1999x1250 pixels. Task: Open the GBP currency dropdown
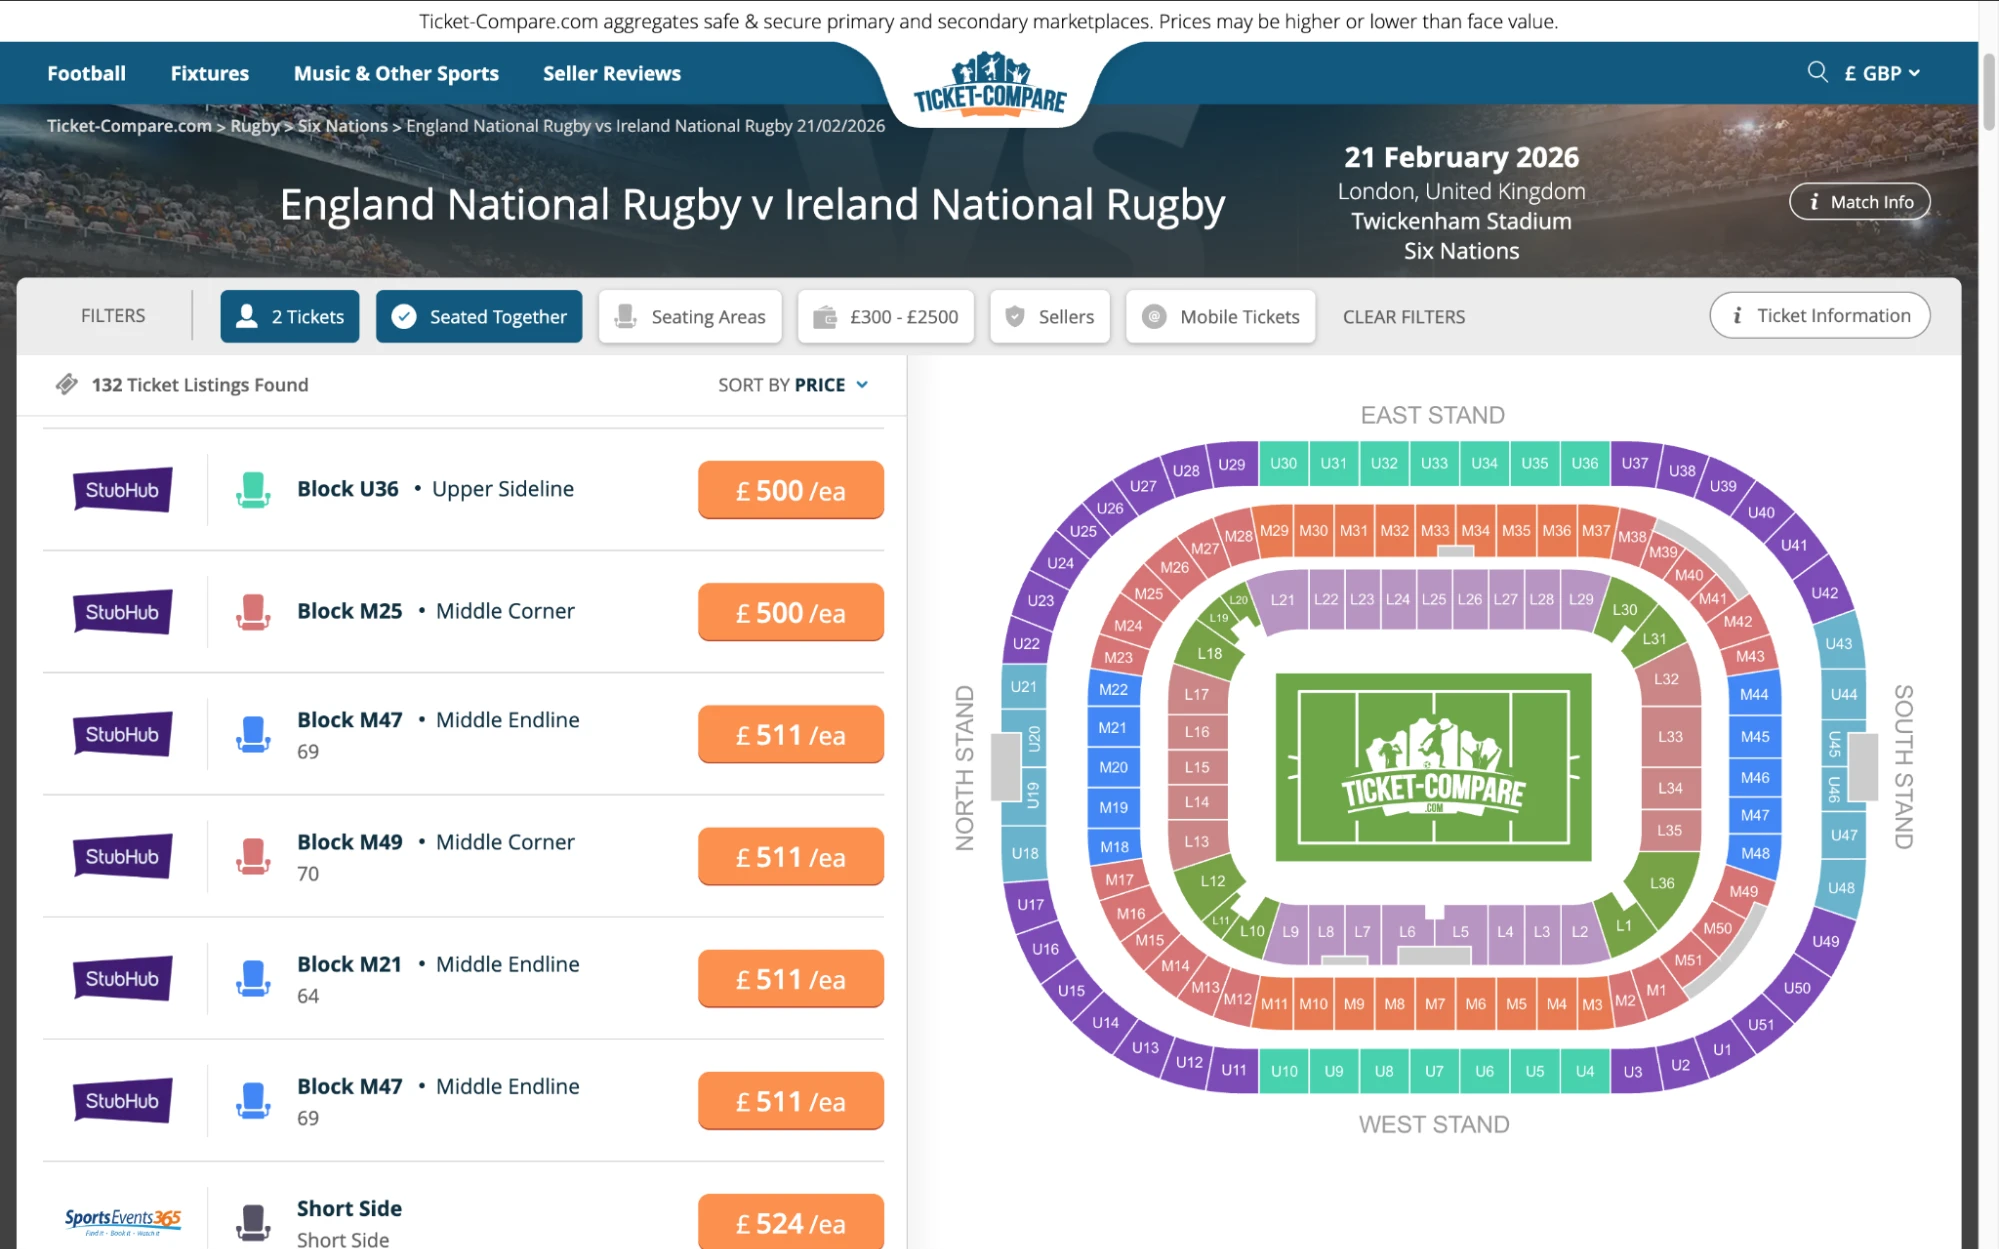coord(1880,72)
